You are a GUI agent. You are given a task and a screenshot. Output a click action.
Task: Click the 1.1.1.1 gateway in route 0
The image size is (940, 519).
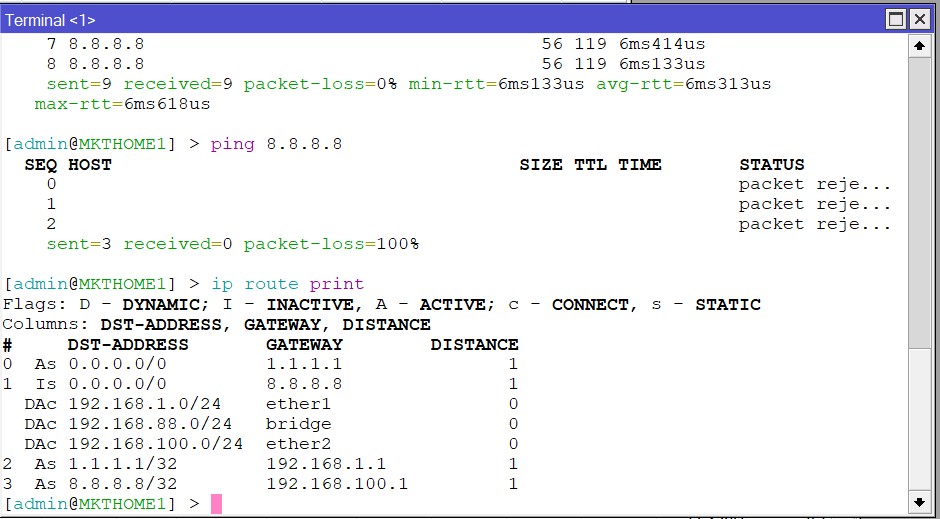click(x=304, y=364)
